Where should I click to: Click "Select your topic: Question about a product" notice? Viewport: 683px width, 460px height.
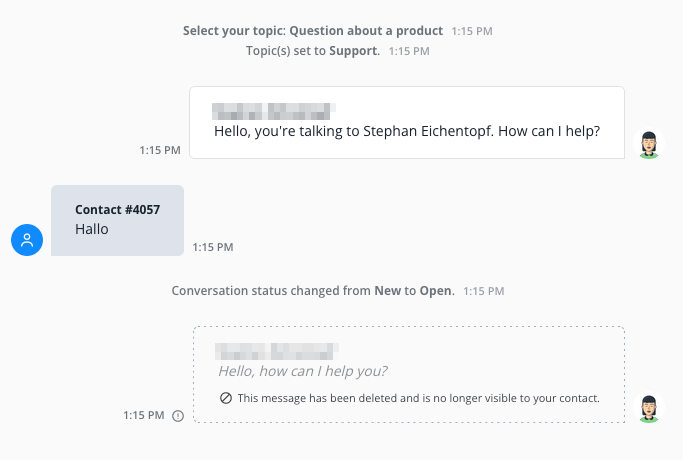click(312, 31)
